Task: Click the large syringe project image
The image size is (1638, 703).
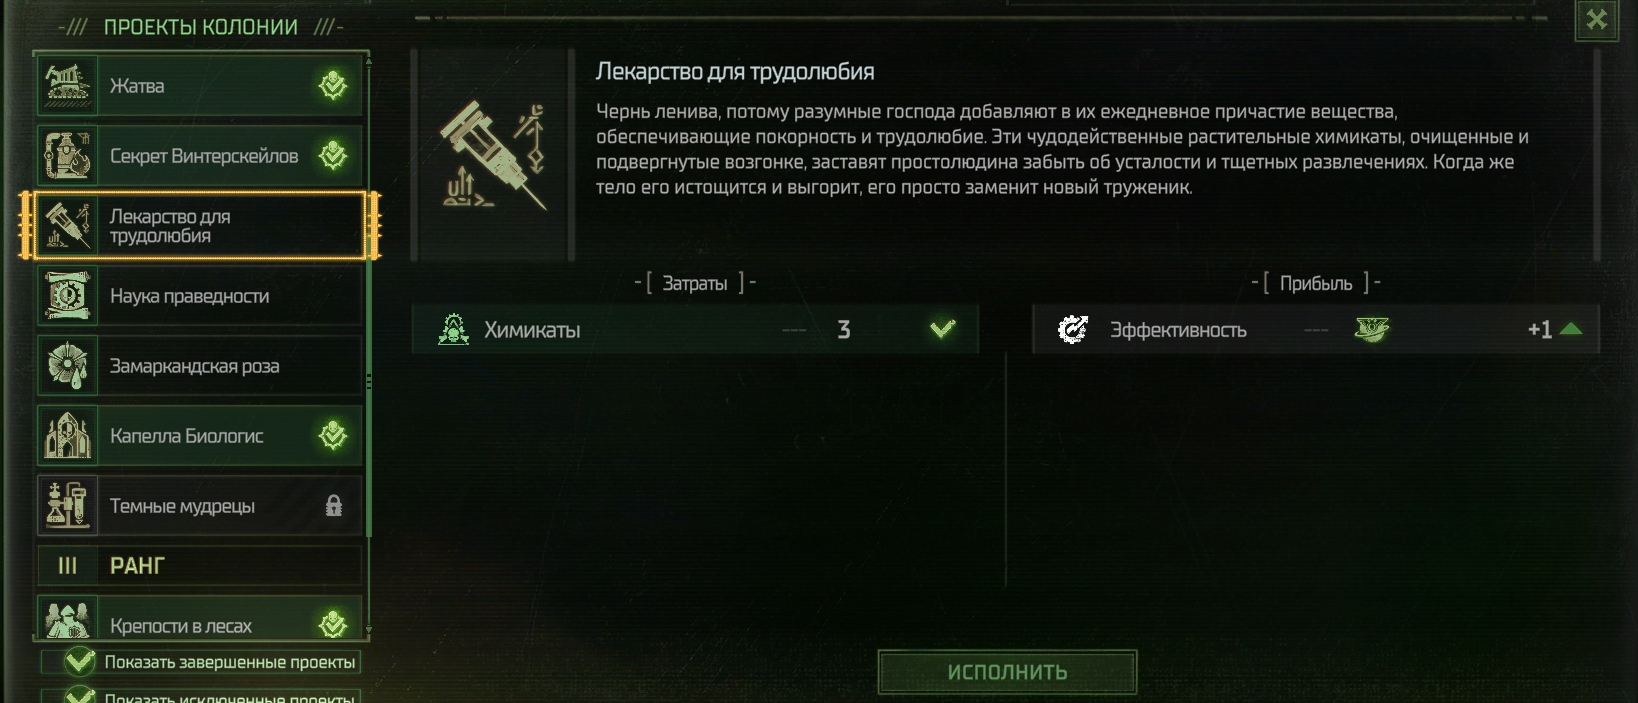Action: coord(494,155)
